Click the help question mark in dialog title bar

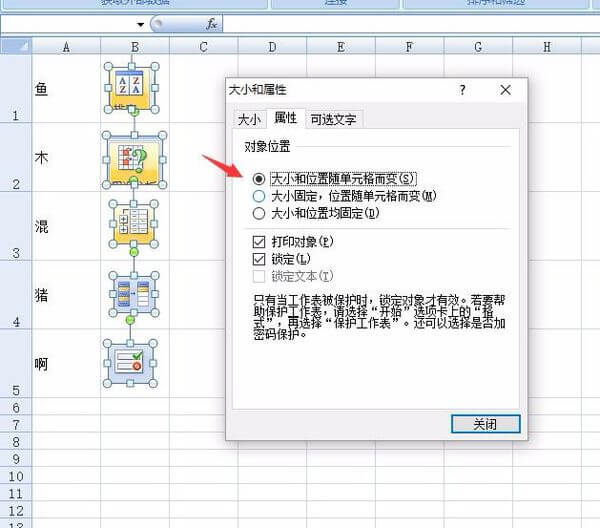(462, 90)
